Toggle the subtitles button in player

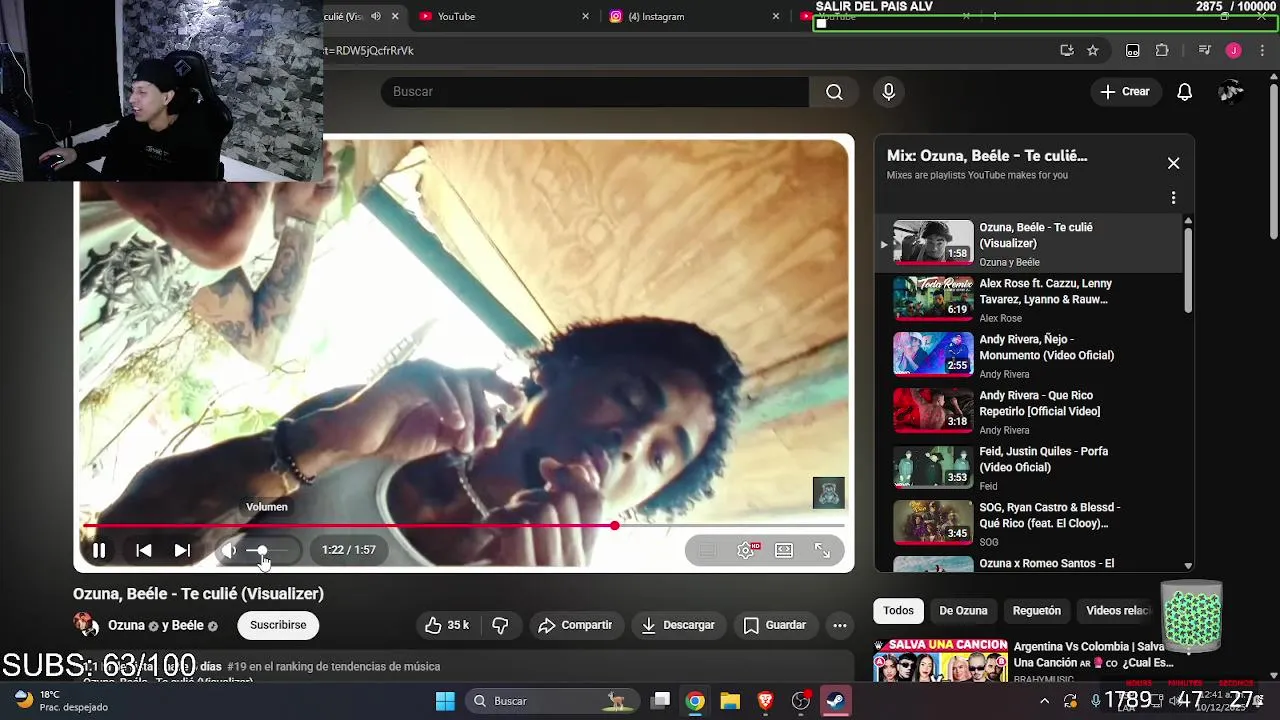point(707,550)
